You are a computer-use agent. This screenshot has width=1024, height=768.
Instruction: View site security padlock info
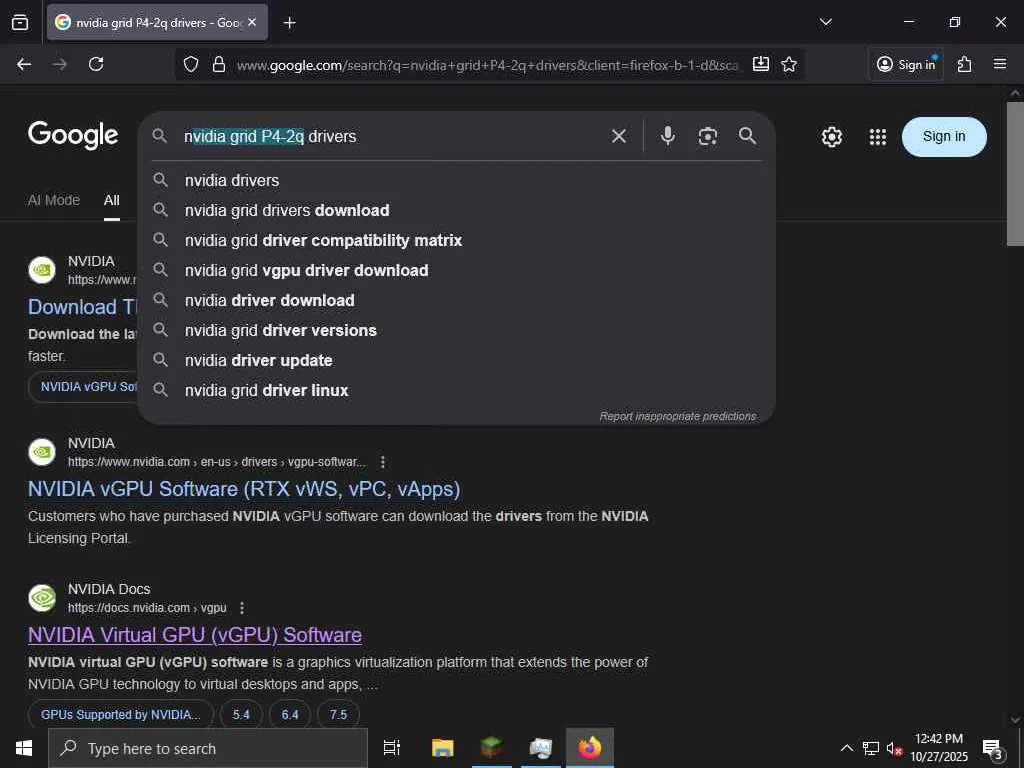219,64
